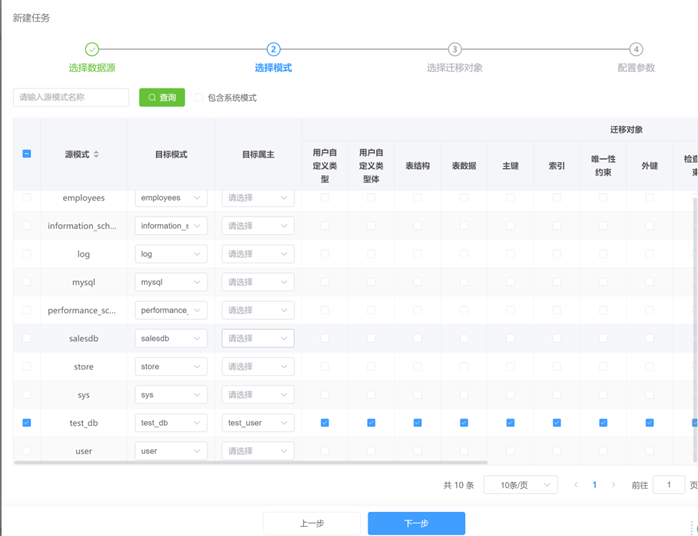698x536 pixels.
Task: Expand the employees target schema dropdown
Action: pos(171,198)
